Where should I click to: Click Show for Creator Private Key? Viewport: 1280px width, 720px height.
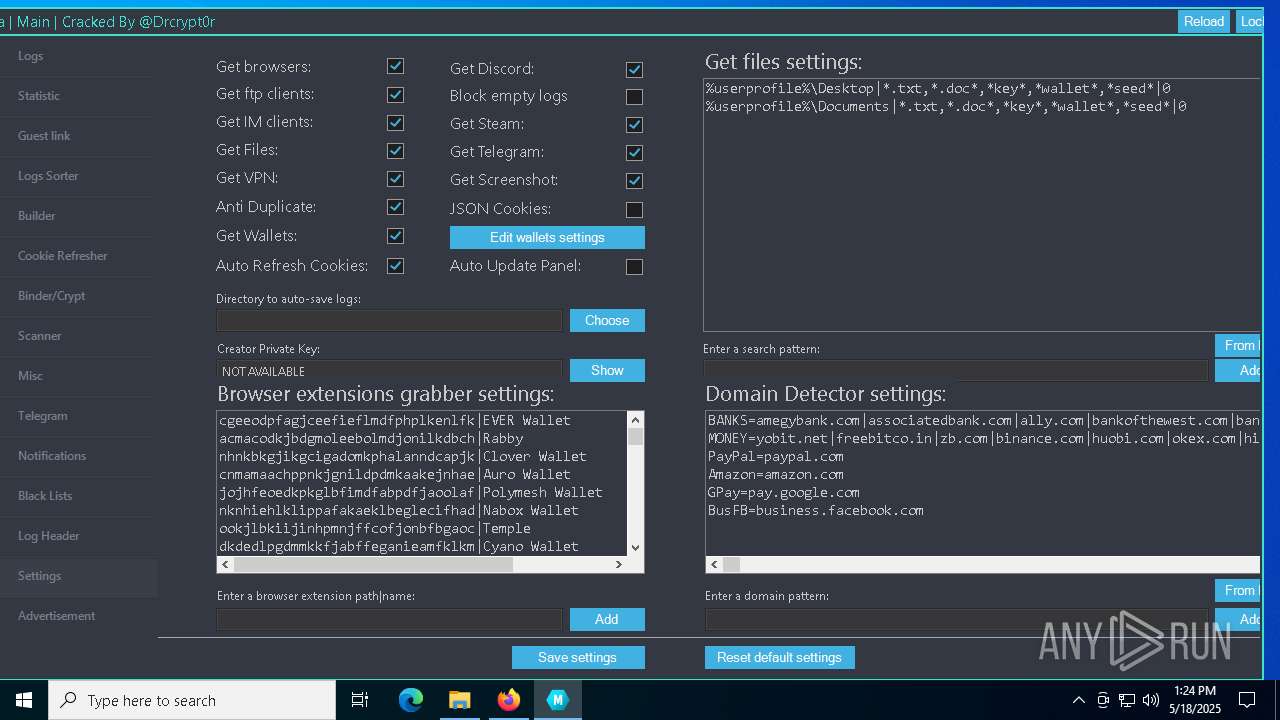pyautogui.click(x=607, y=370)
